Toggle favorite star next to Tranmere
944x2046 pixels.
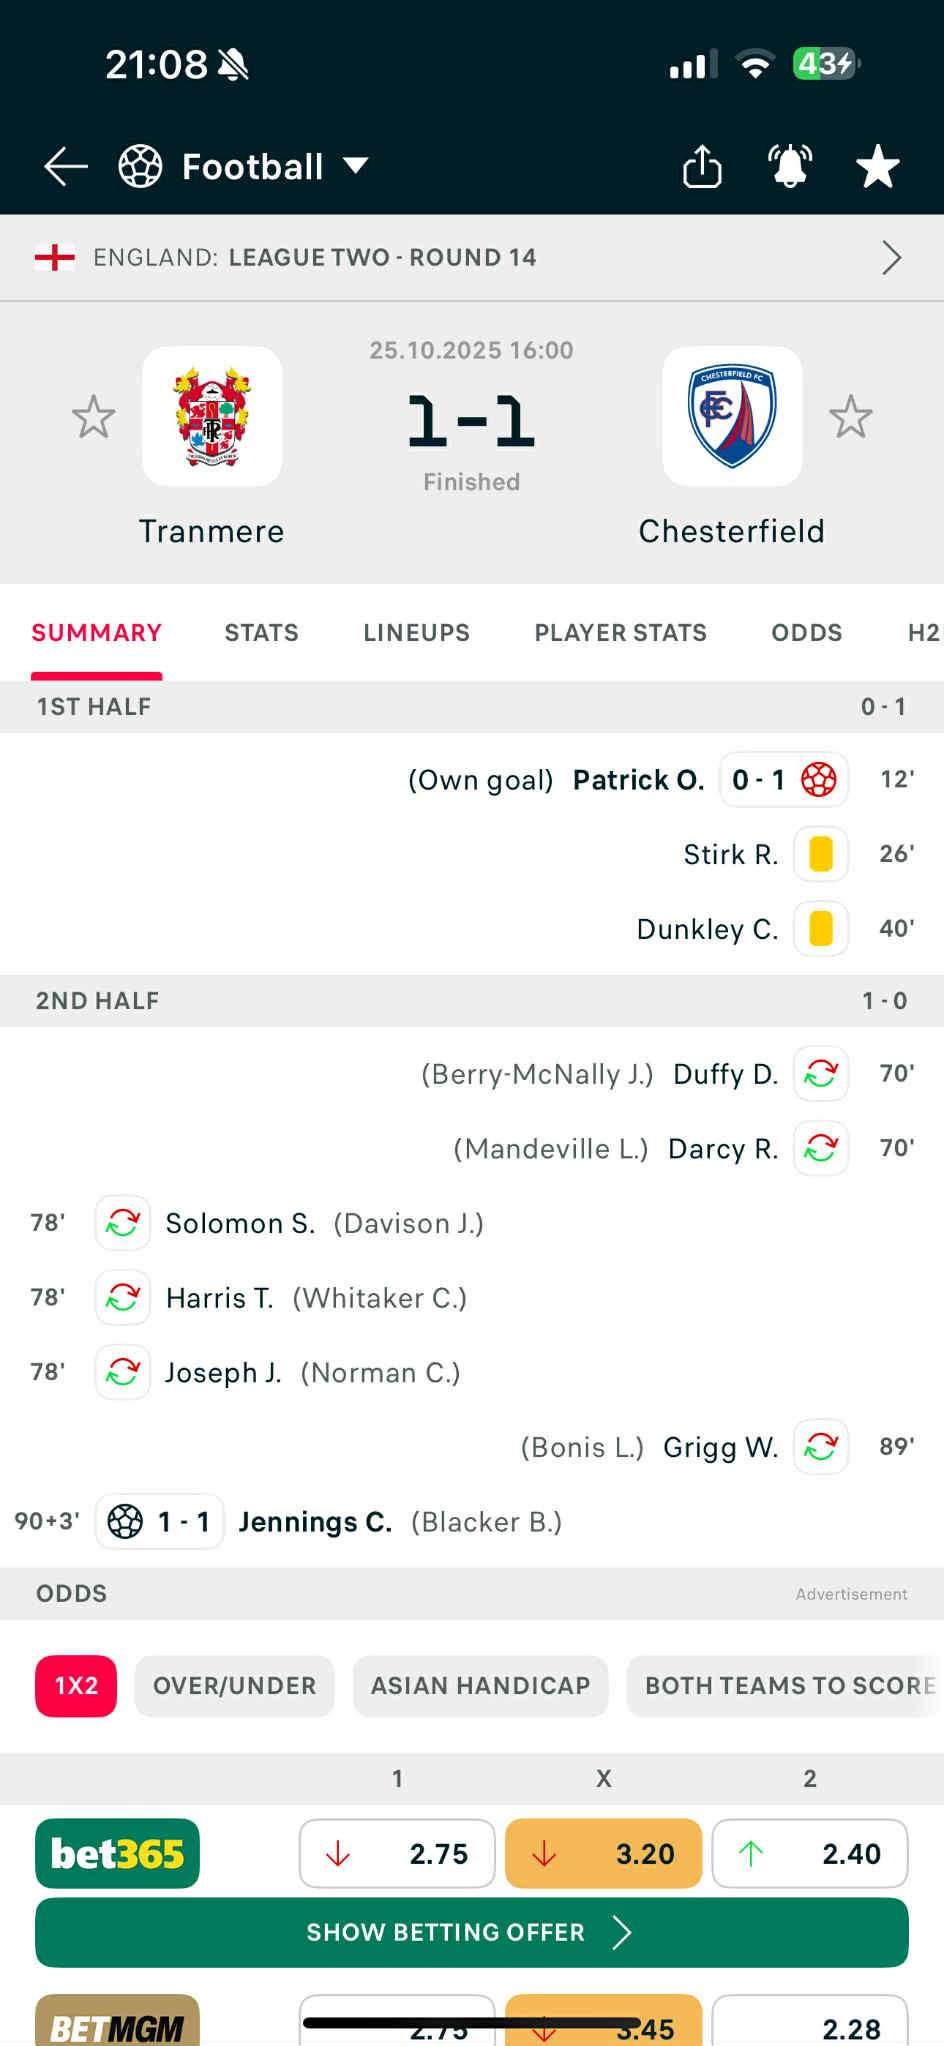[x=94, y=417]
